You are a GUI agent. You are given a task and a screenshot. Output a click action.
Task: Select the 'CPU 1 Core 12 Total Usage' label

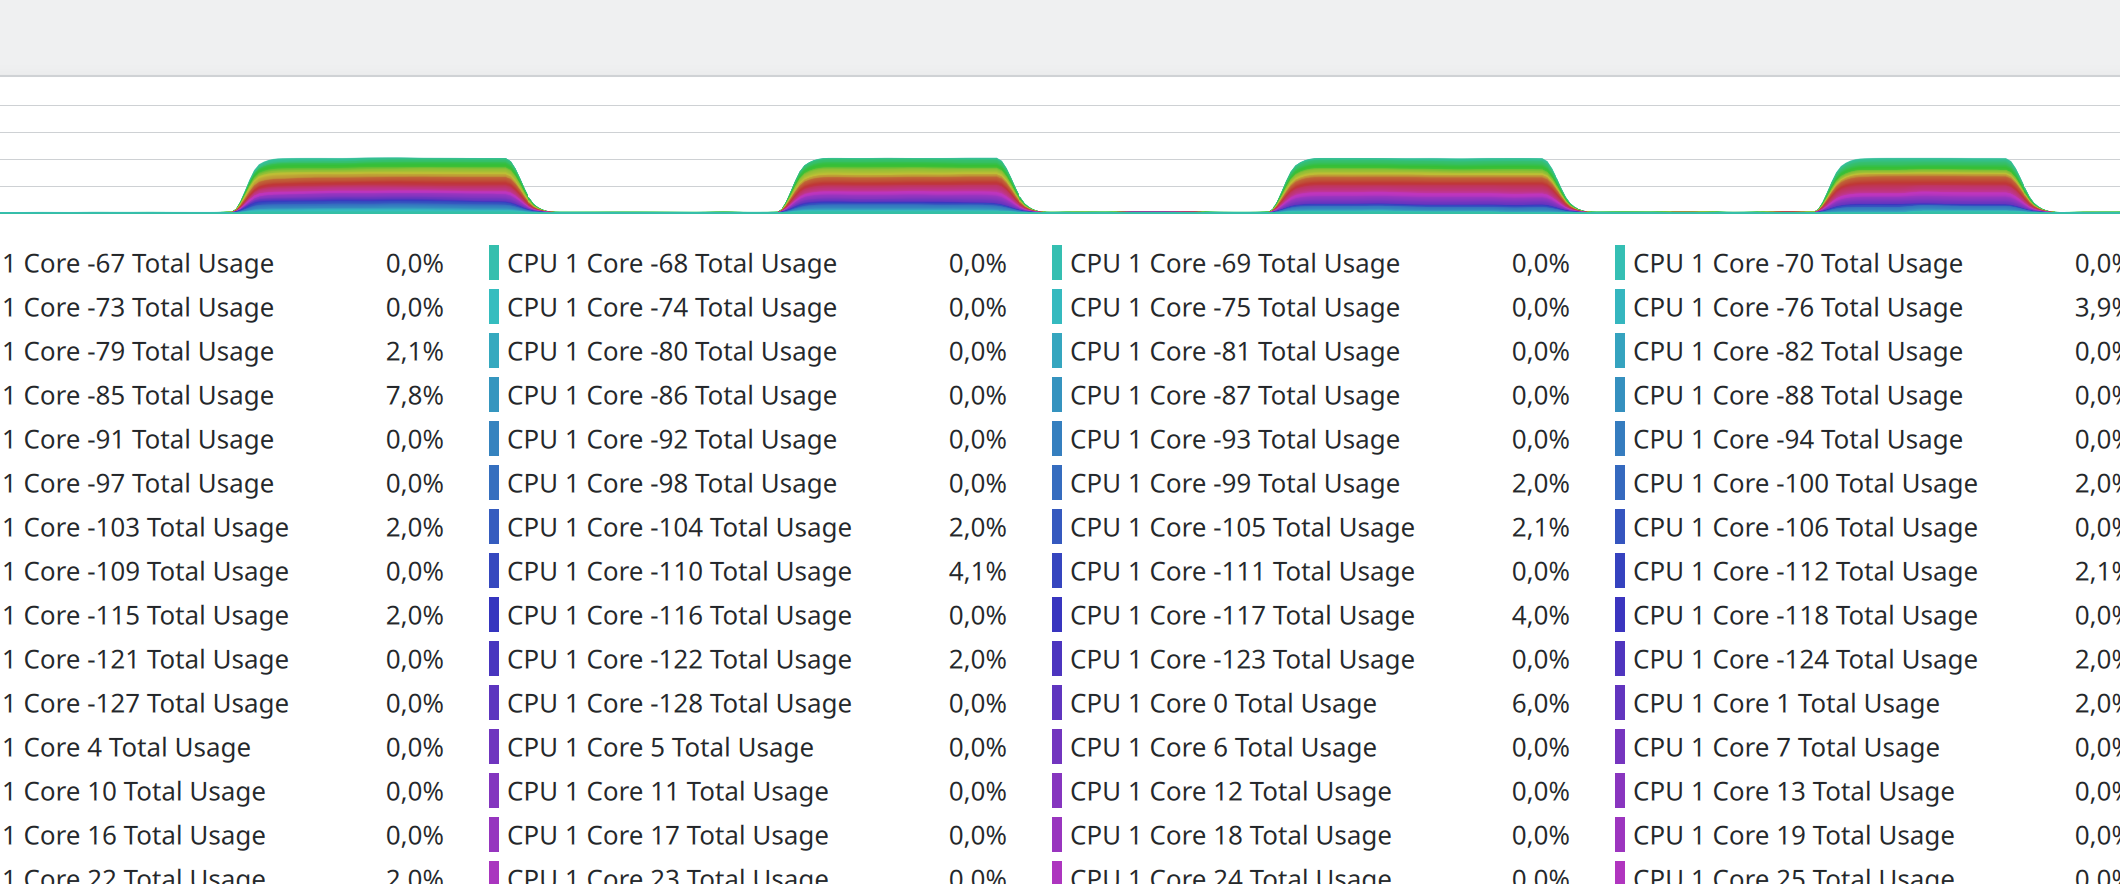coord(1231,792)
